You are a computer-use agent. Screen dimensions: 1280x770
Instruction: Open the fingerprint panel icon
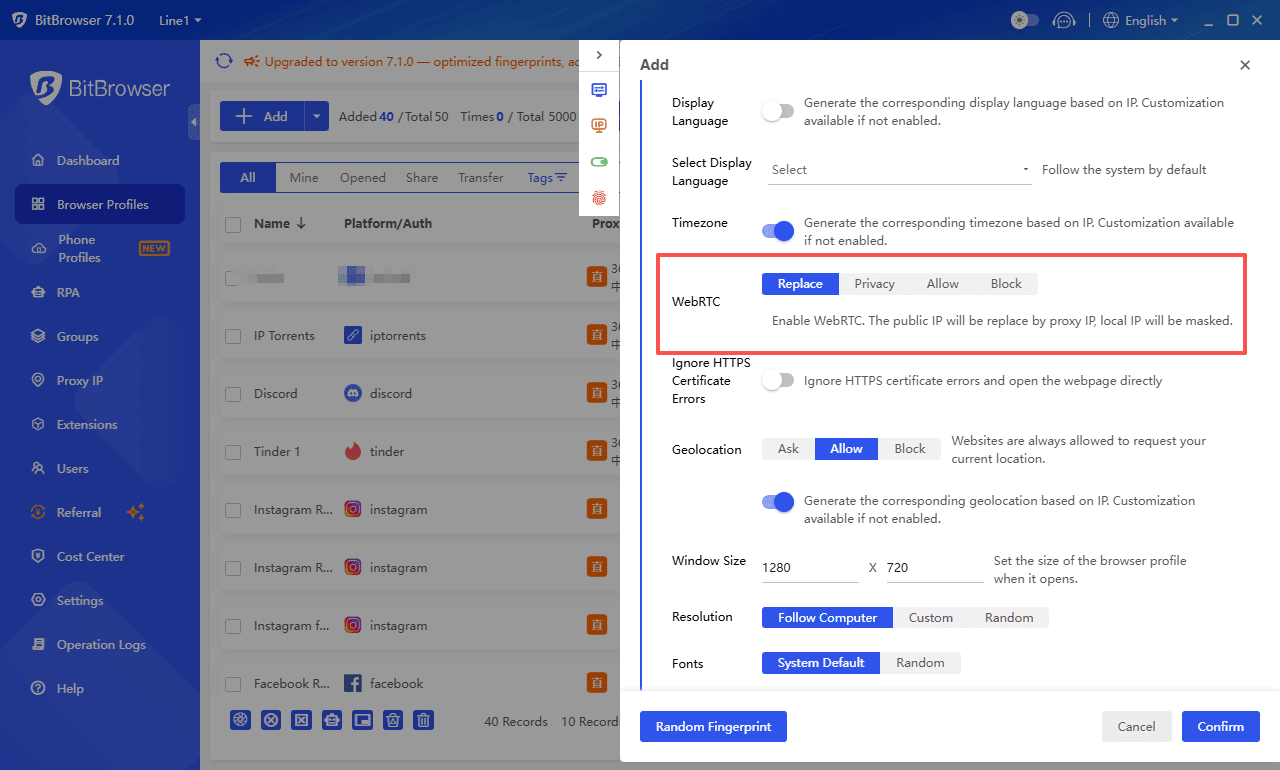pos(599,198)
